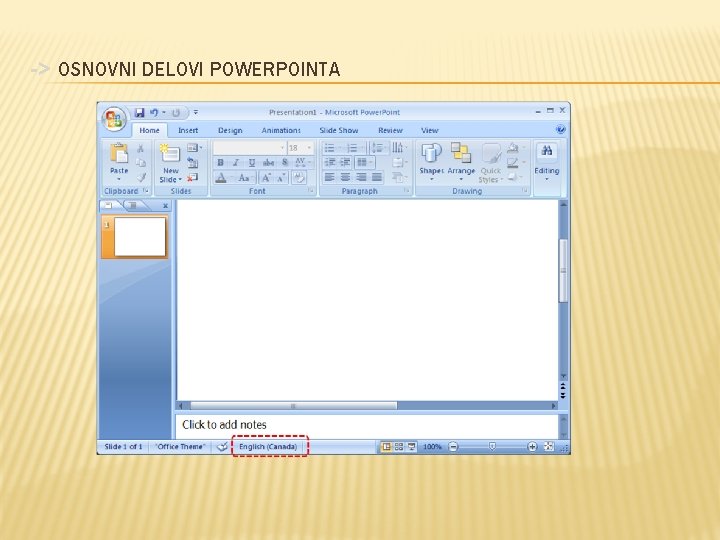Open the Office Button menu
The image size is (720, 540).
[x=113, y=119]
